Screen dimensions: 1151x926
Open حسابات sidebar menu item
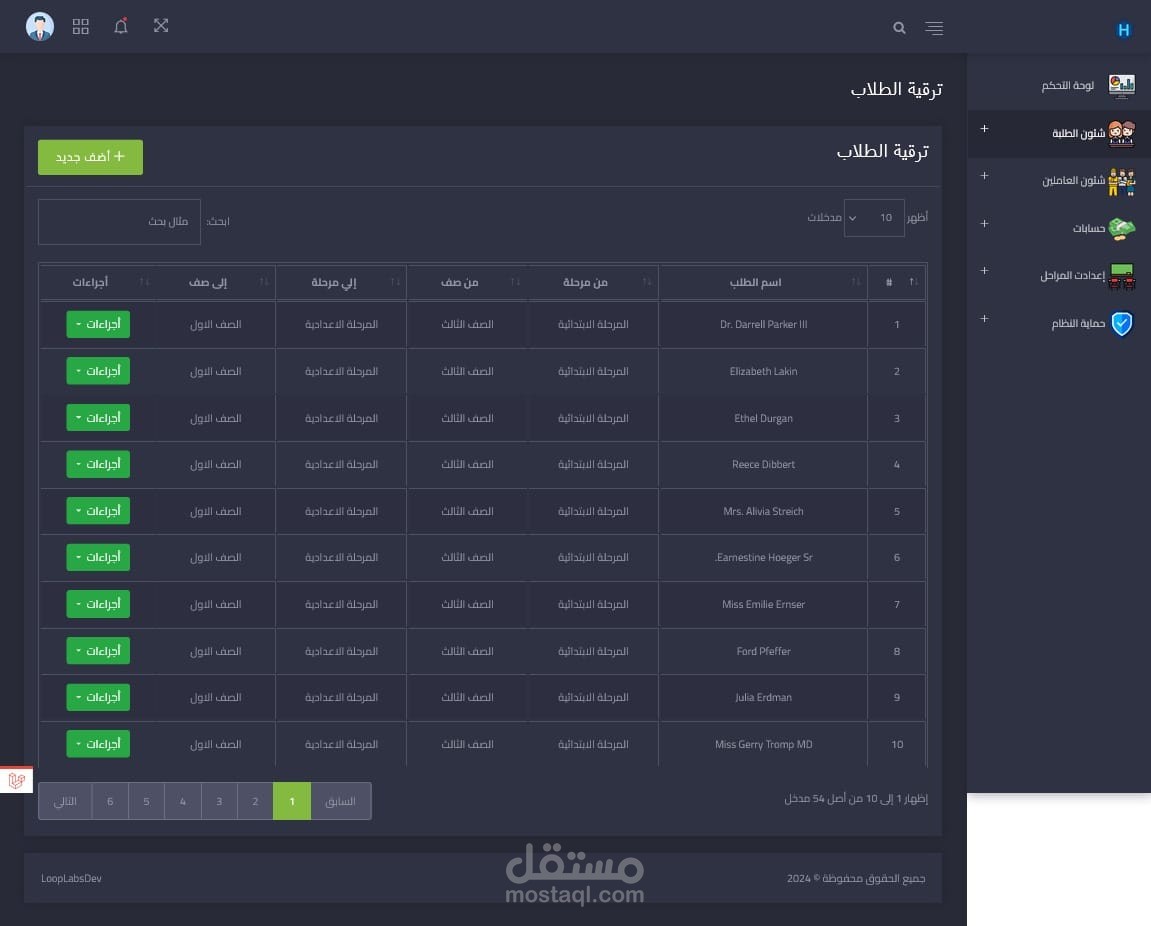(1059, 228)
